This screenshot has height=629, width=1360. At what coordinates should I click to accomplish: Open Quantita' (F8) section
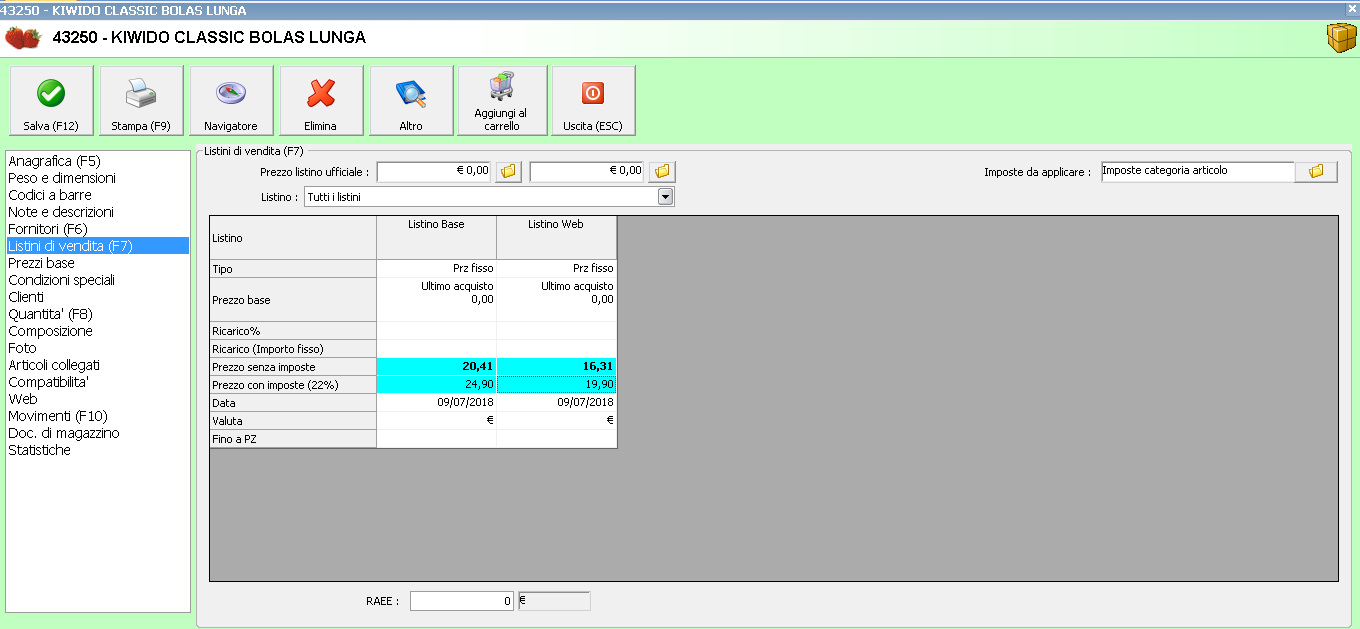click(x=98, y=313)
